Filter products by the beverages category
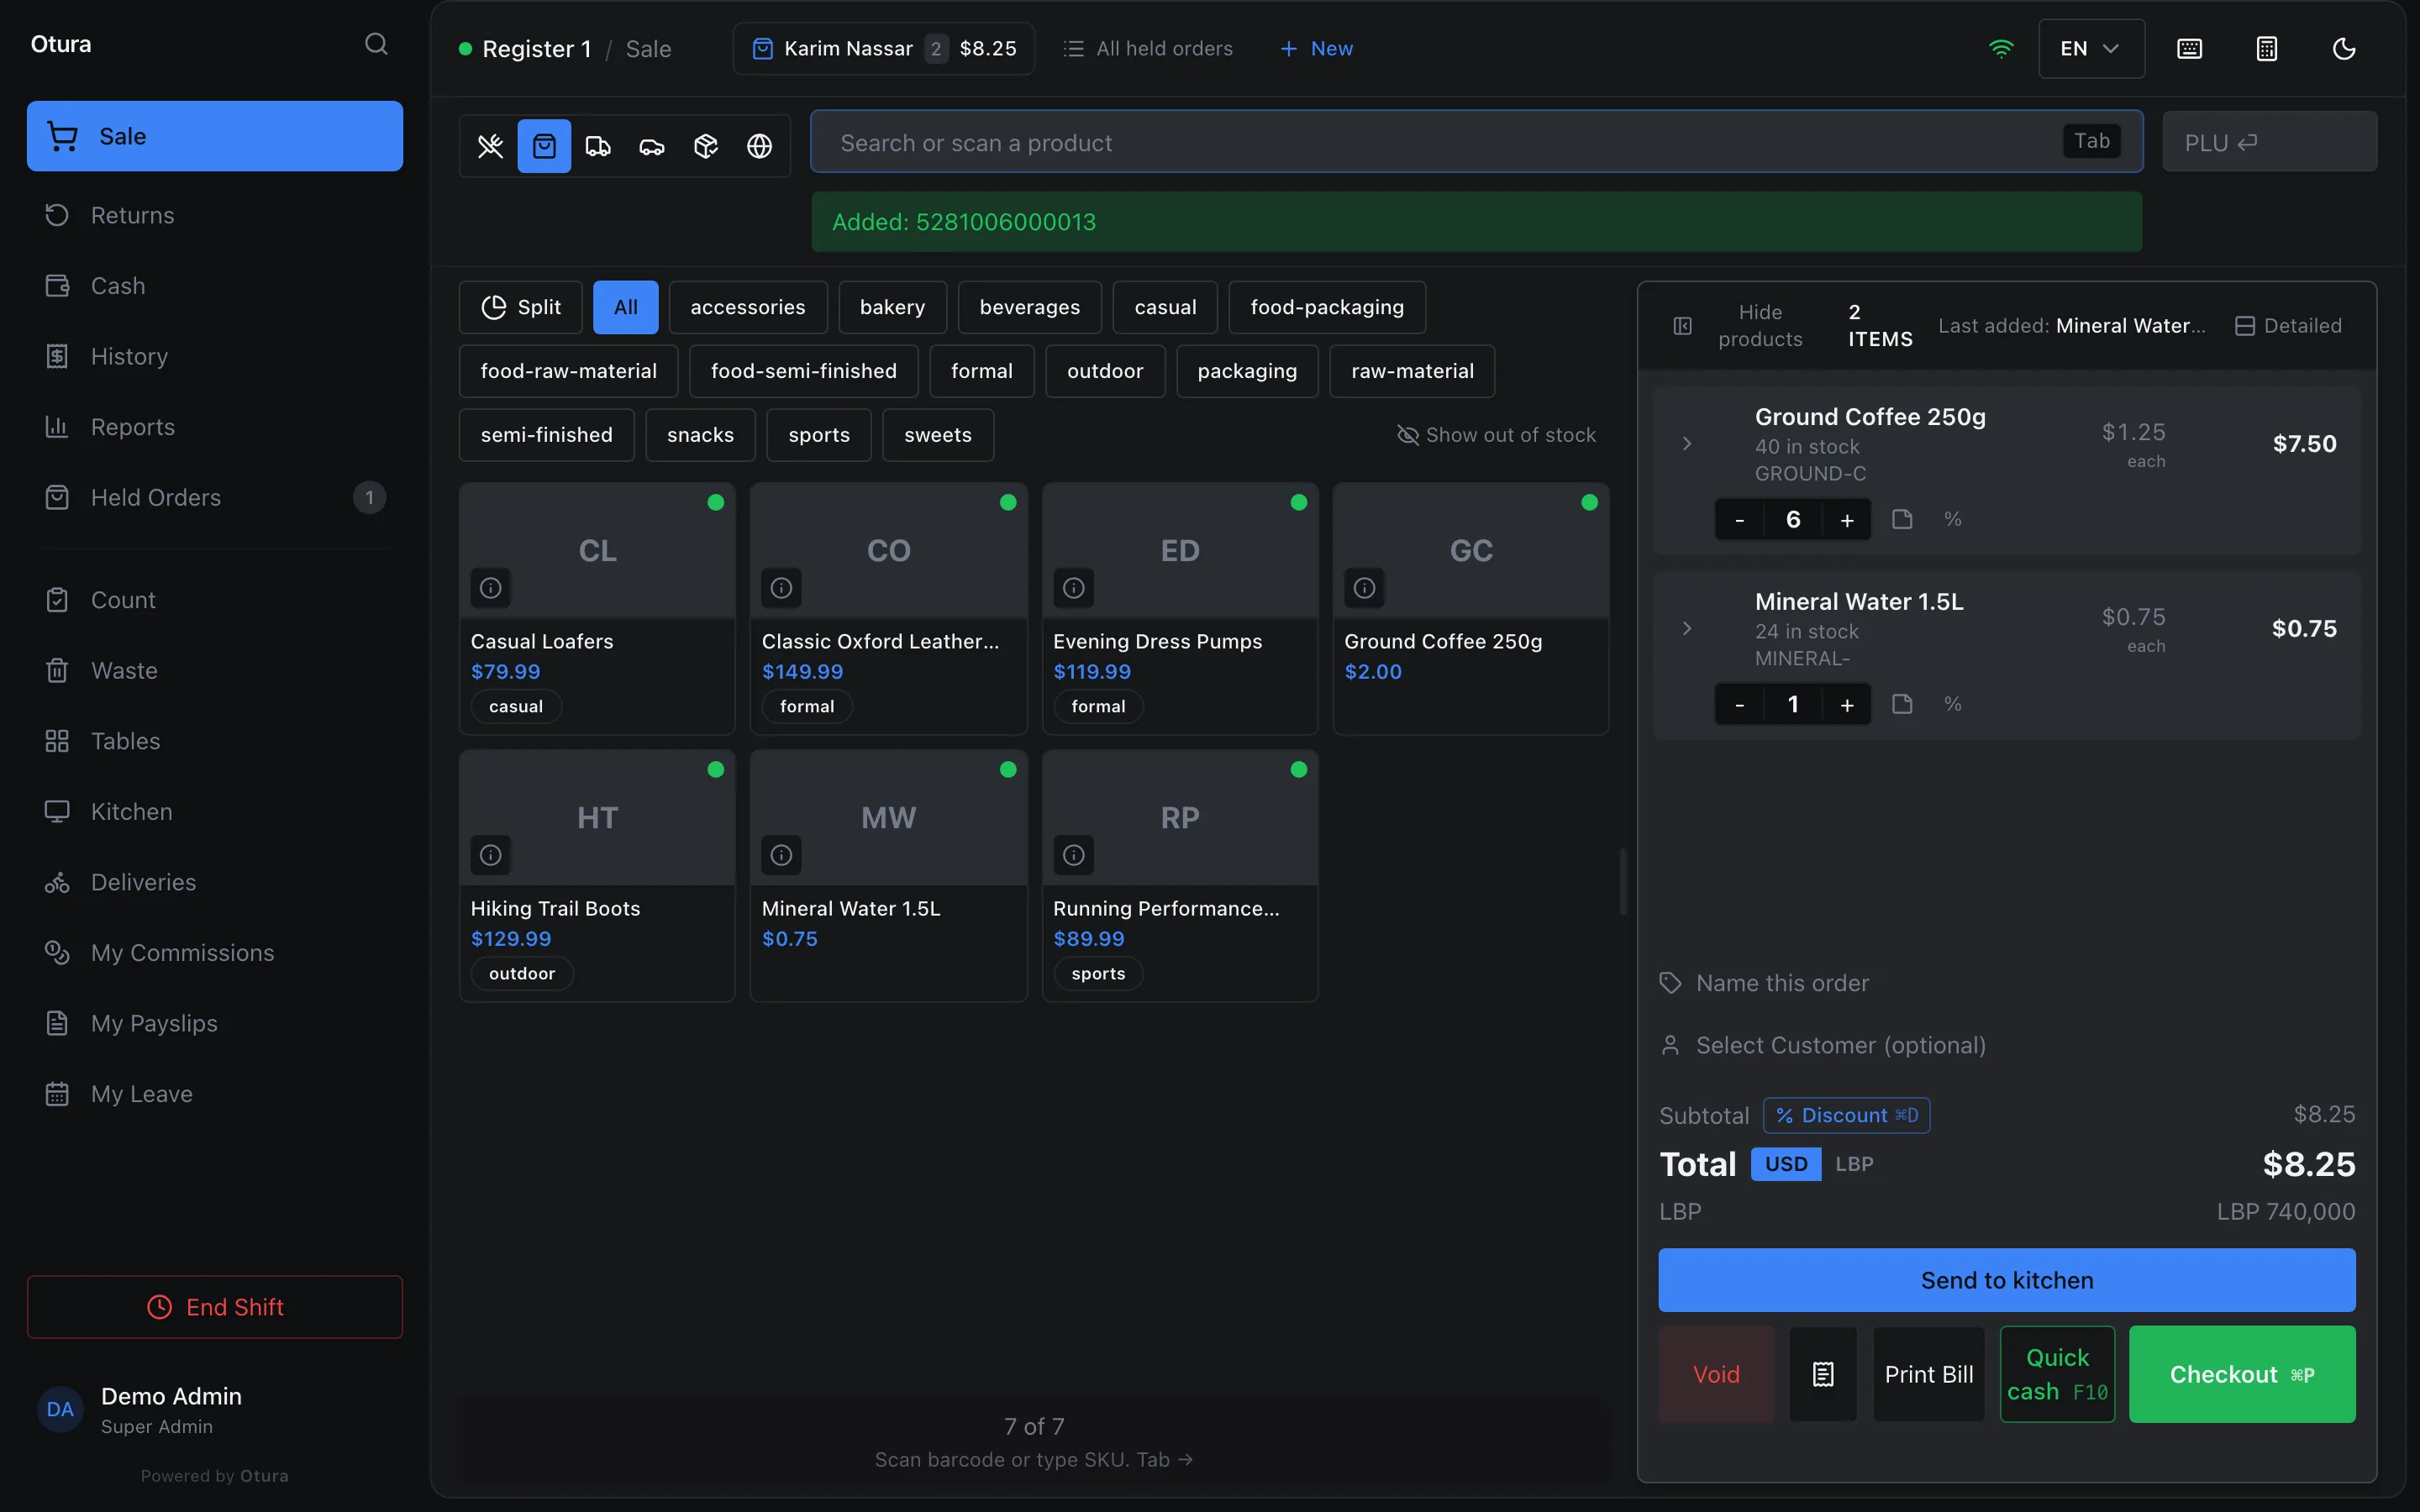This screenshot has height=1512, width=2420. tap(1029, 307)
